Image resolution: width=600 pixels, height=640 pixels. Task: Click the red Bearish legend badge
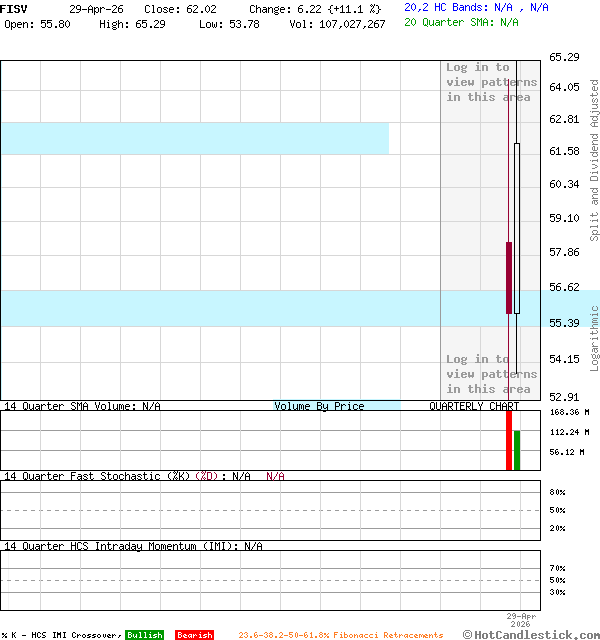[194, 635]
